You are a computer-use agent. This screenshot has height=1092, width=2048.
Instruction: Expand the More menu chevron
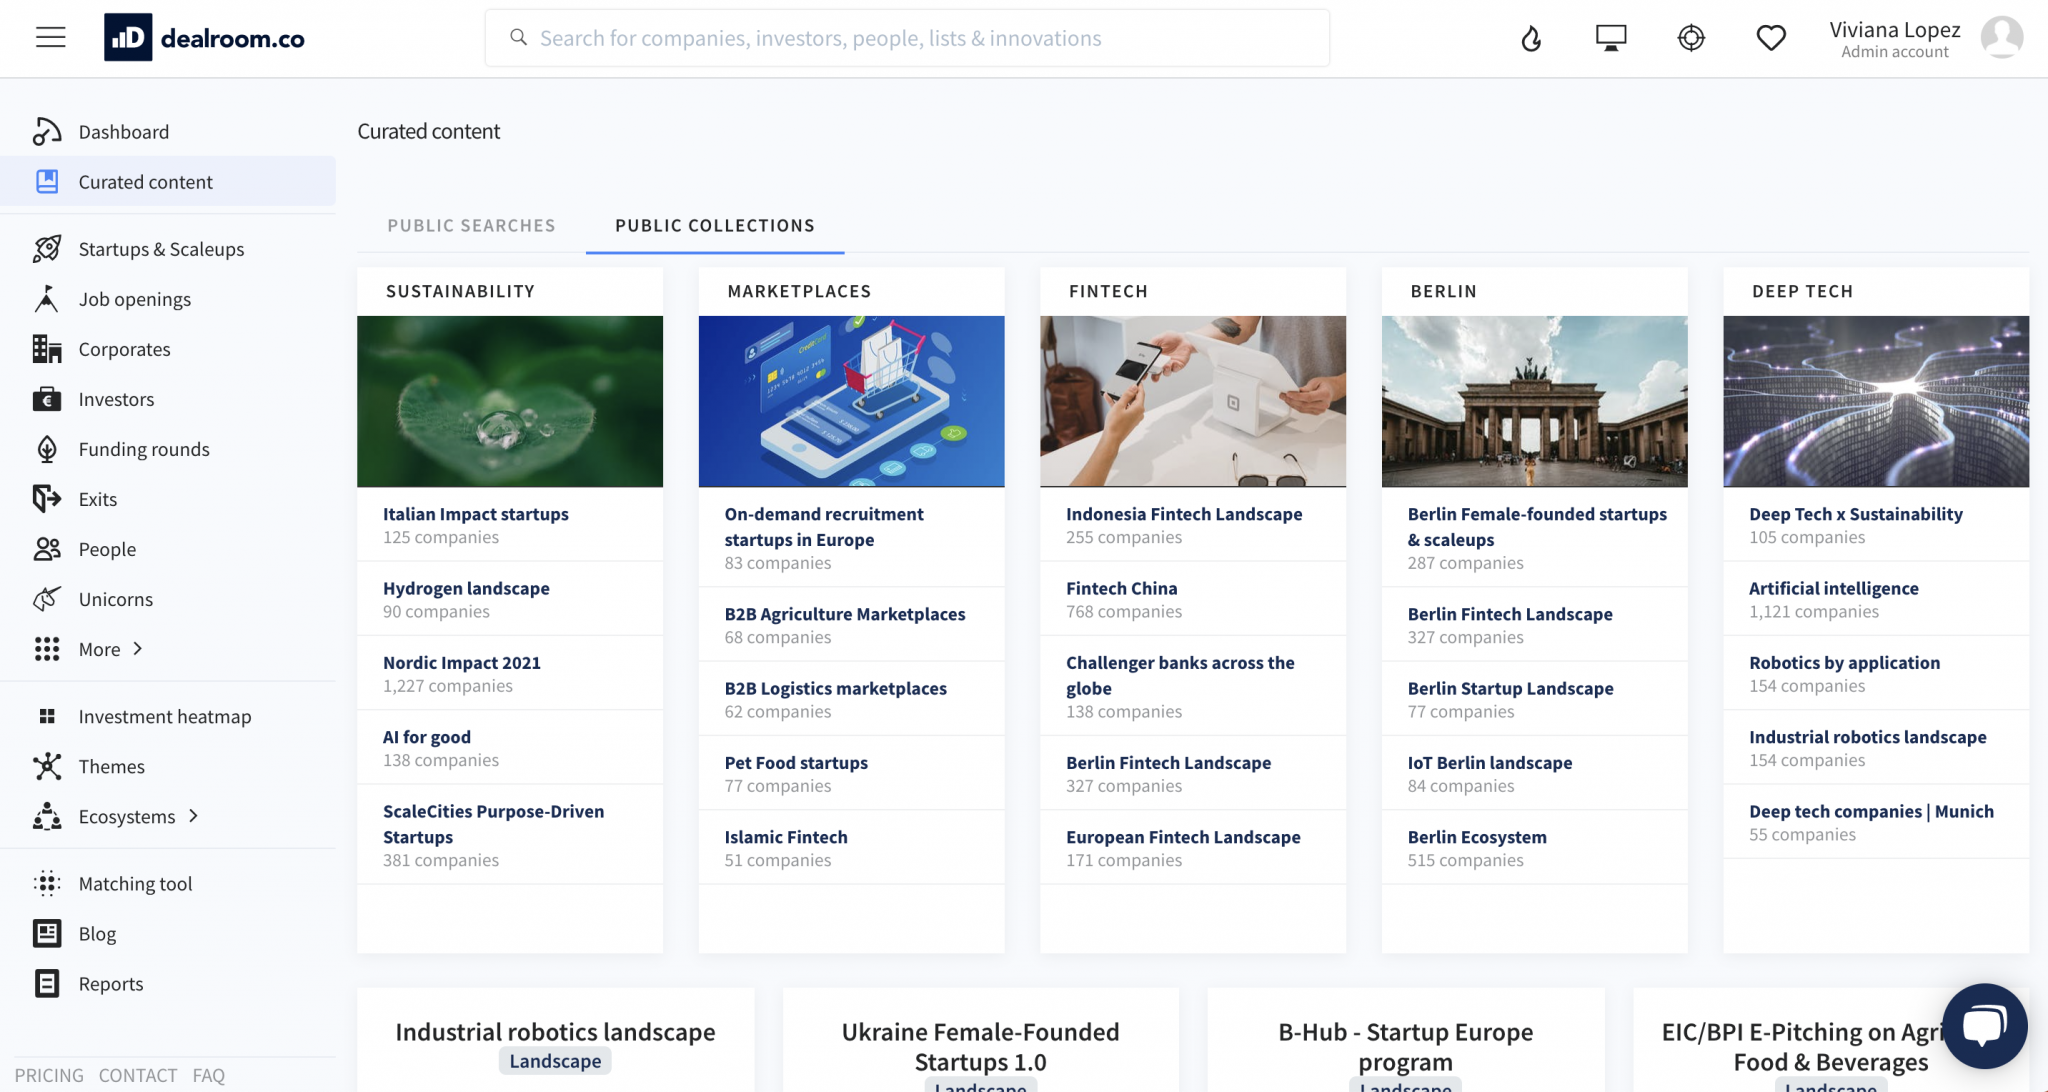[x=138, y=648]
